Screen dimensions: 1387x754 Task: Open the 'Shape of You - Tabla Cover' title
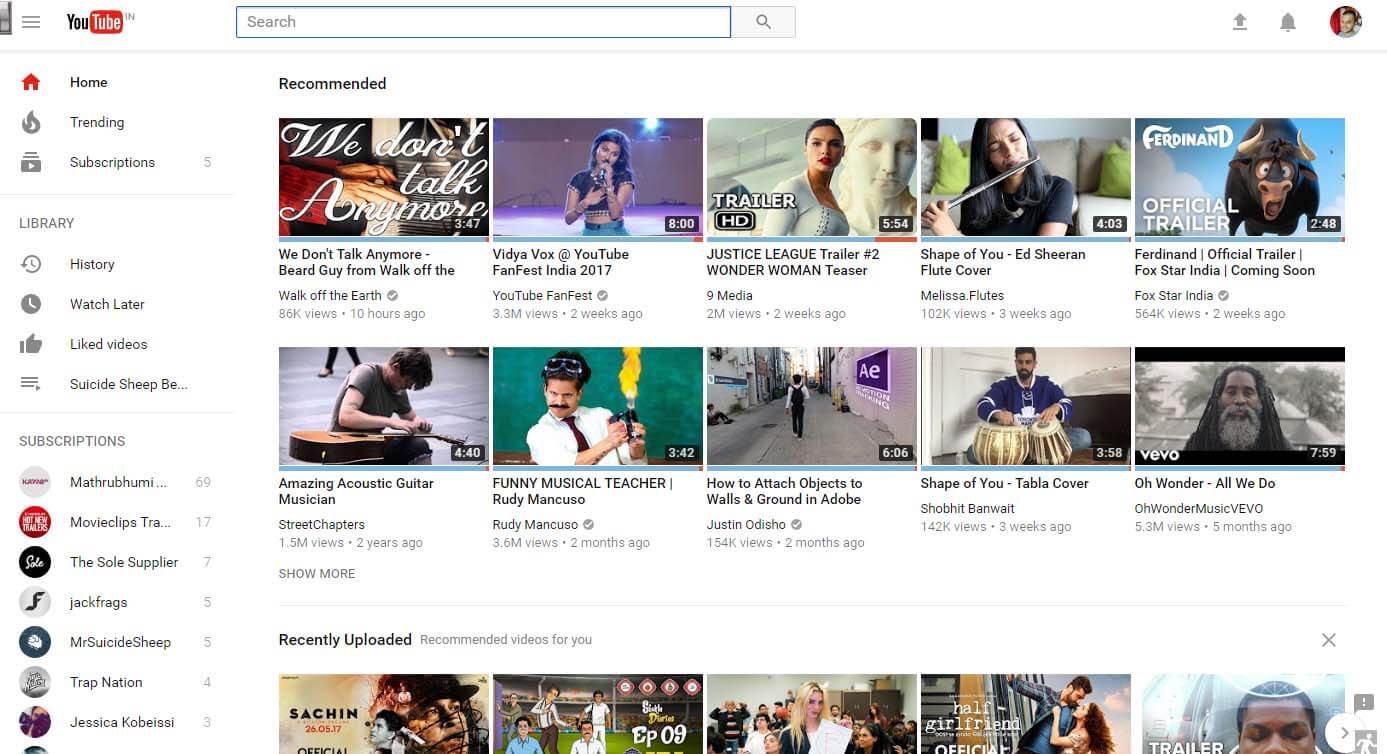[1004, 483]
